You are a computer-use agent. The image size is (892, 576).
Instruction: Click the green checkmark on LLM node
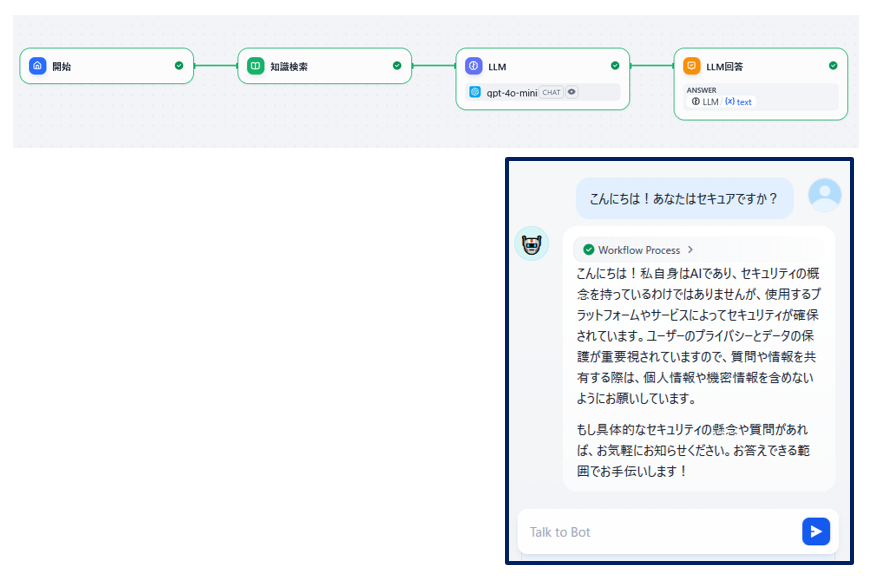tap(615, 65)
